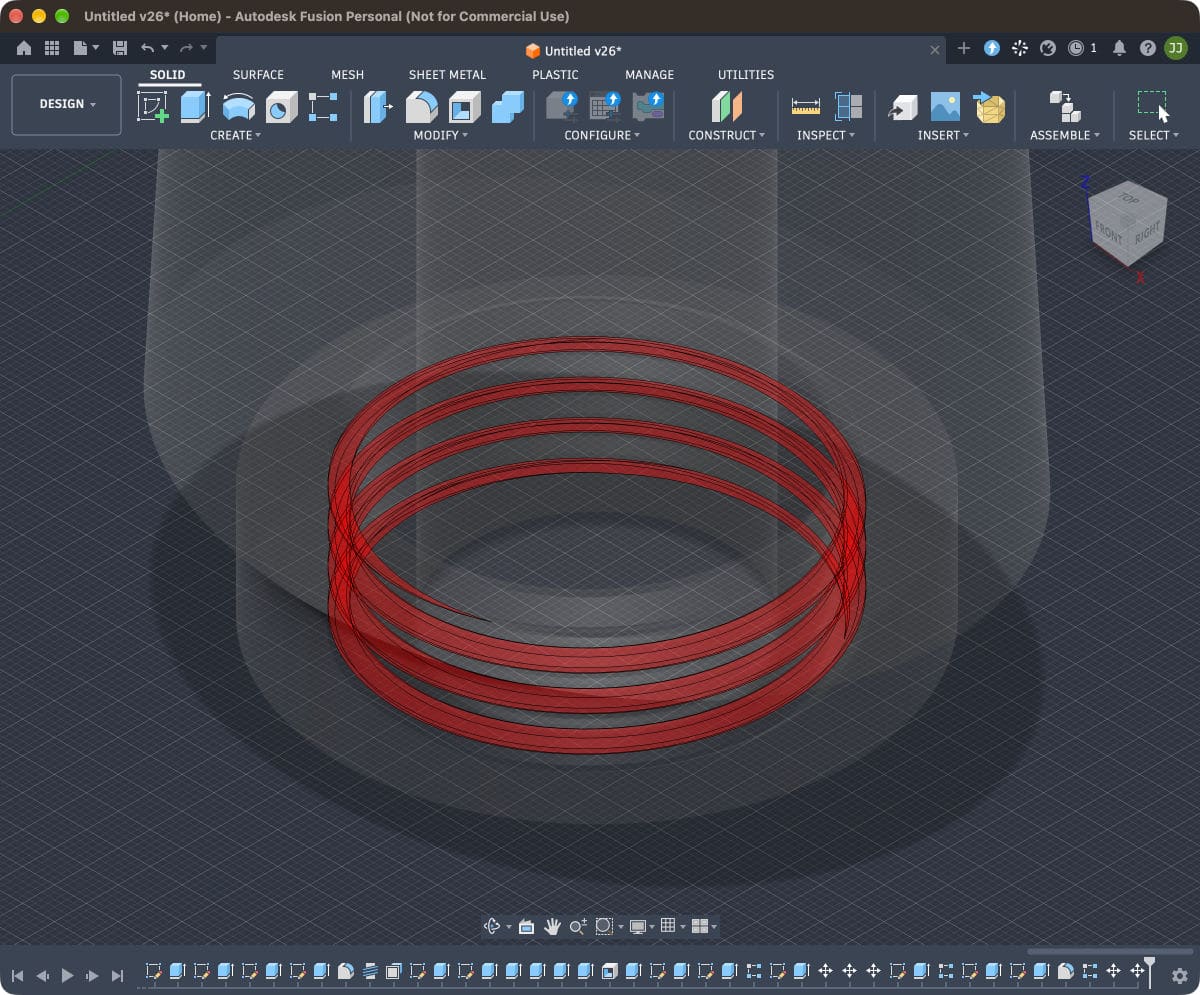1200x995 pixels.
Task: Select the Shell tool
Action: click(465, 106)
